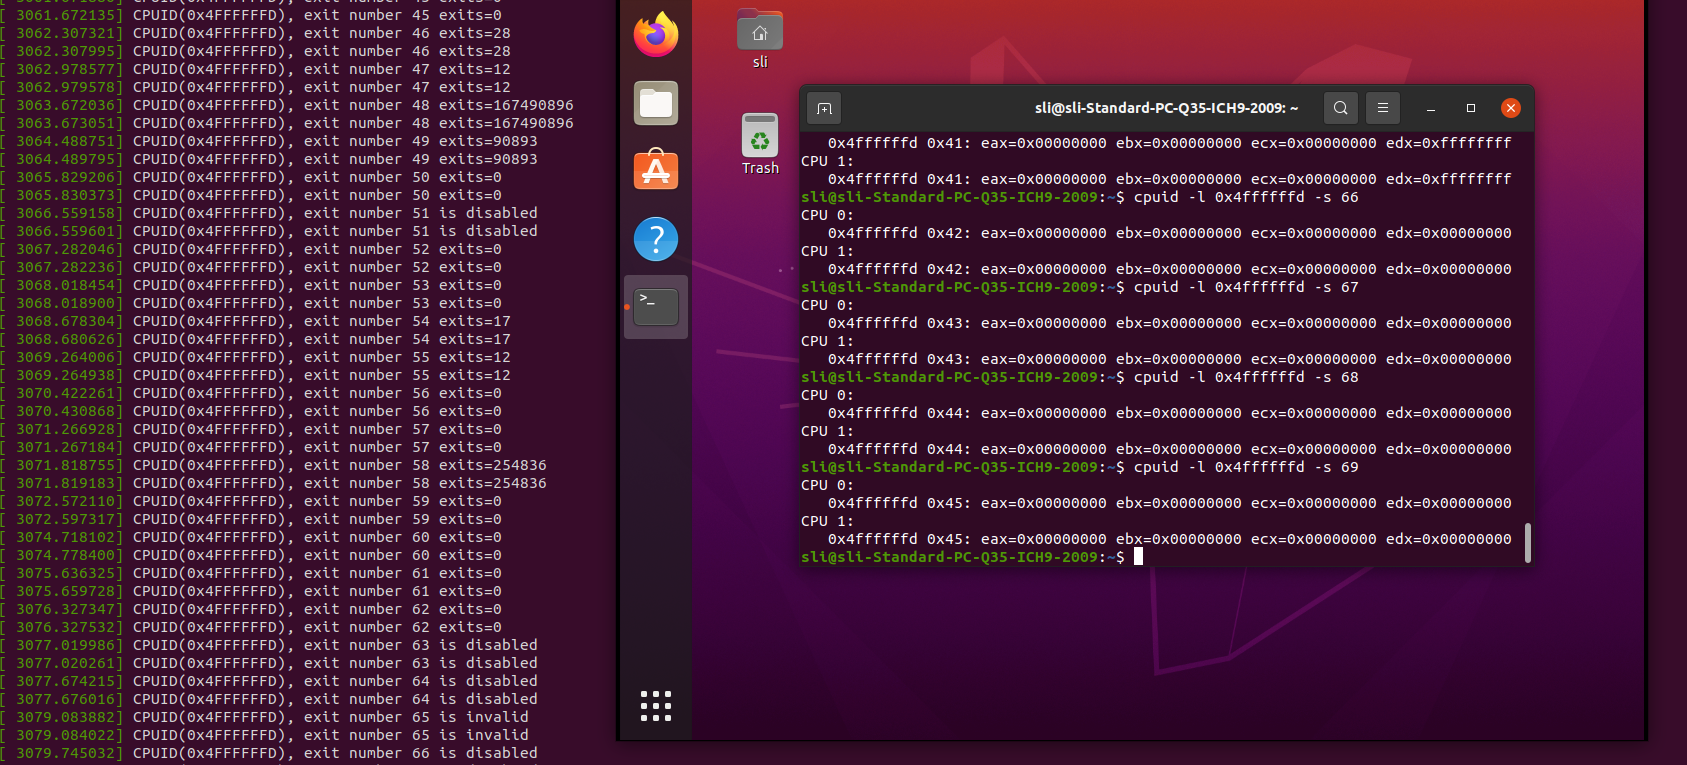Open the terminal hamburger menu

(1383, 108)
